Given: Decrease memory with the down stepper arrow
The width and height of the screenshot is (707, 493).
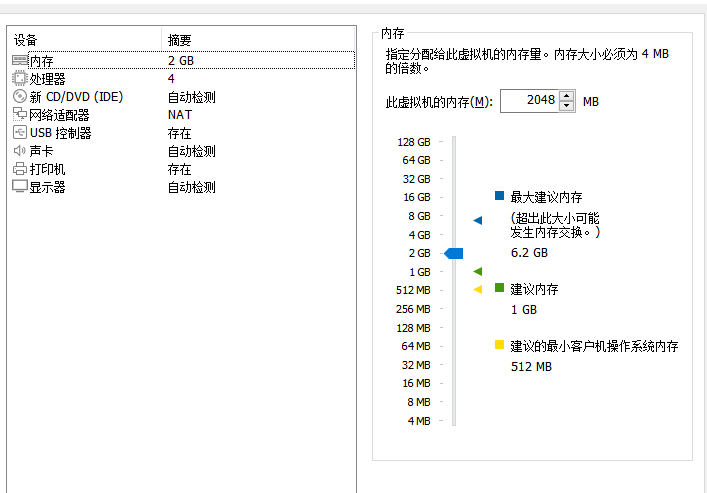Looking at the screenshot, I should click(x=567, y=106).
